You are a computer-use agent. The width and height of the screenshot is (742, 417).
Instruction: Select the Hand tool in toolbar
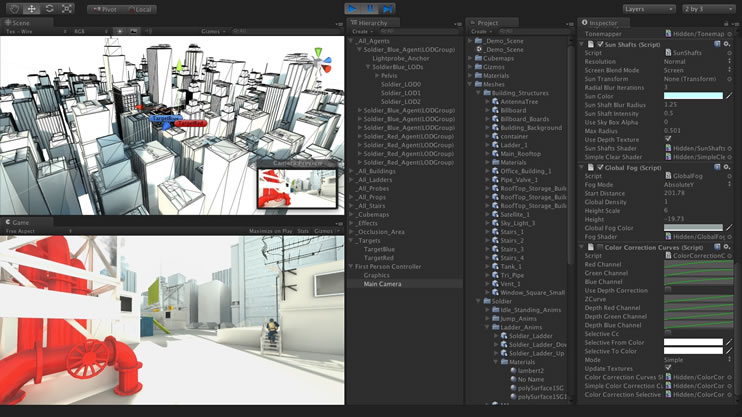click(14, 9)
